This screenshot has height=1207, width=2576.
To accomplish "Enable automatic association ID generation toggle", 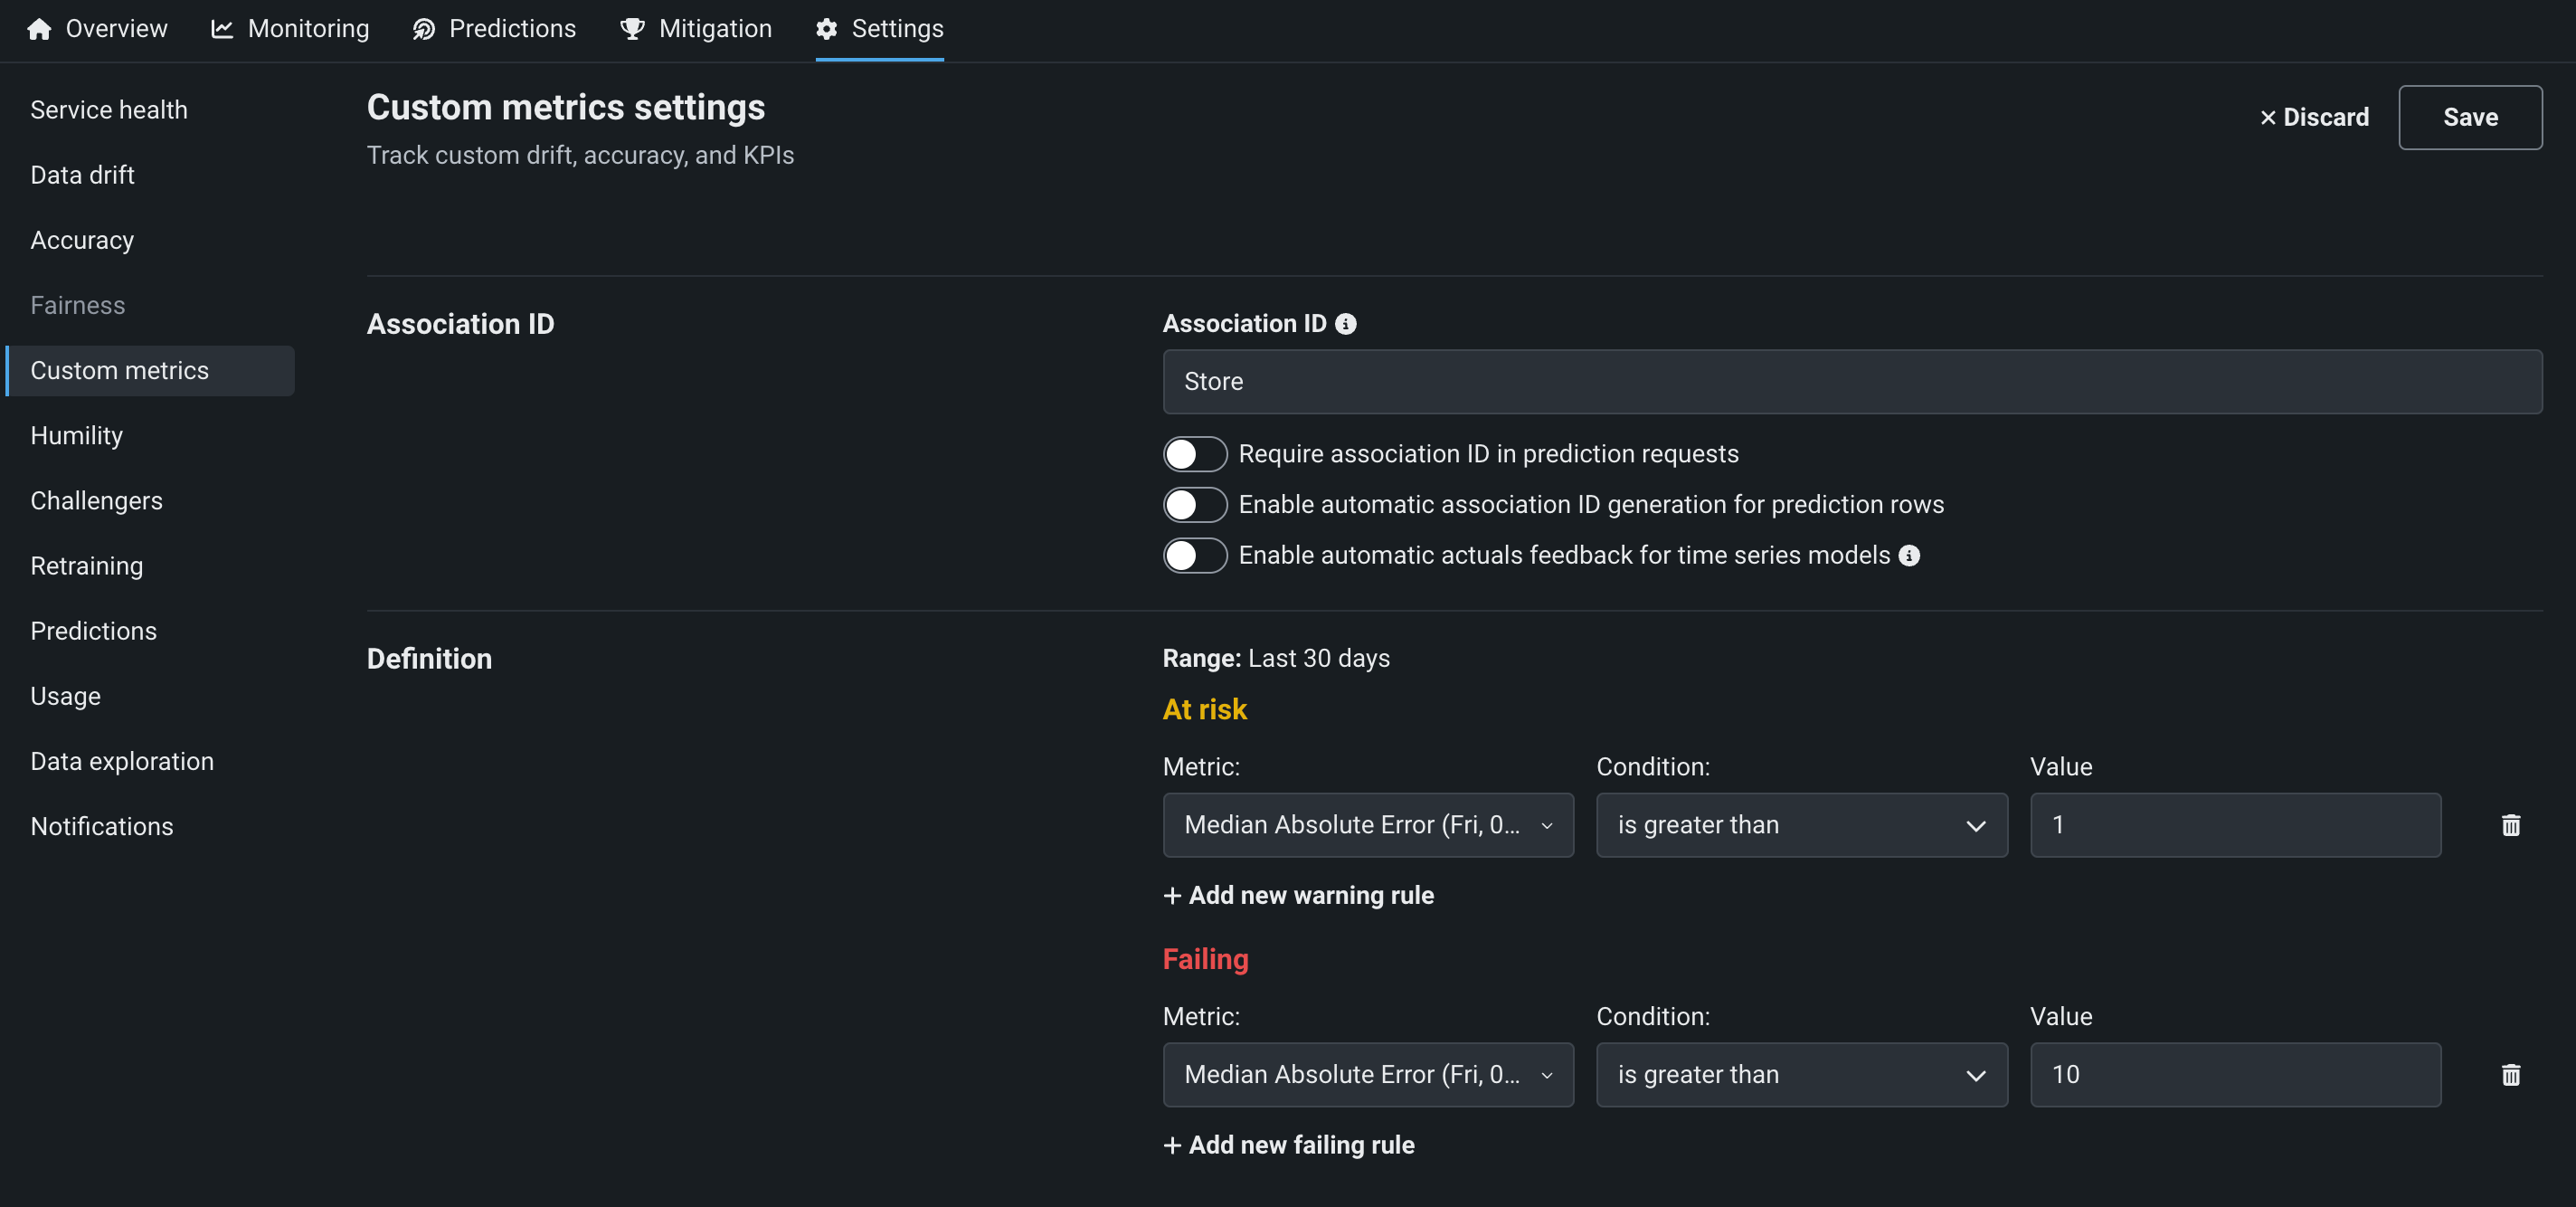I will click(x=1194, y=505).
